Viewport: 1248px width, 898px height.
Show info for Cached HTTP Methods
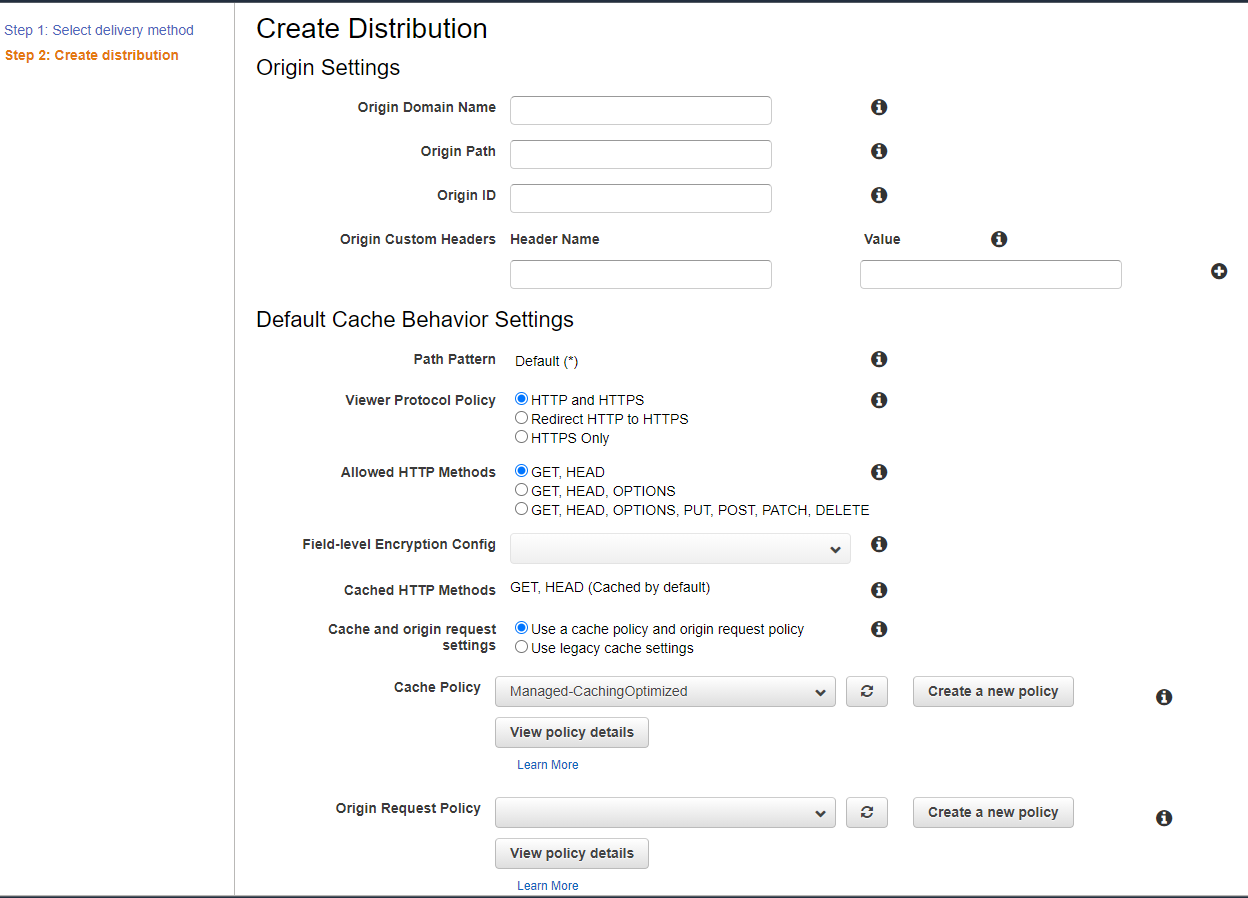879,590
